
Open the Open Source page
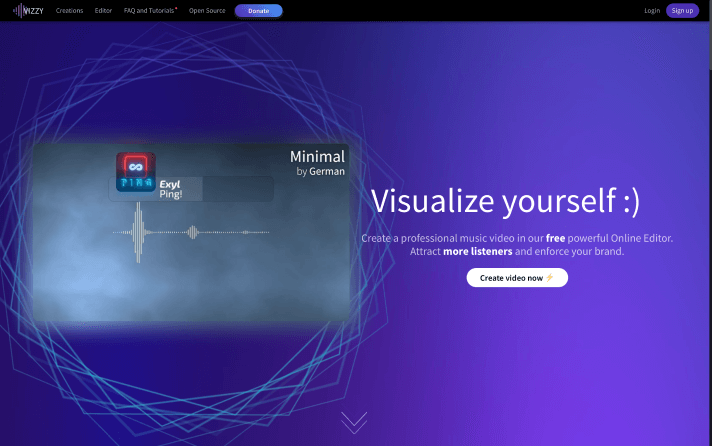(207, 10)
